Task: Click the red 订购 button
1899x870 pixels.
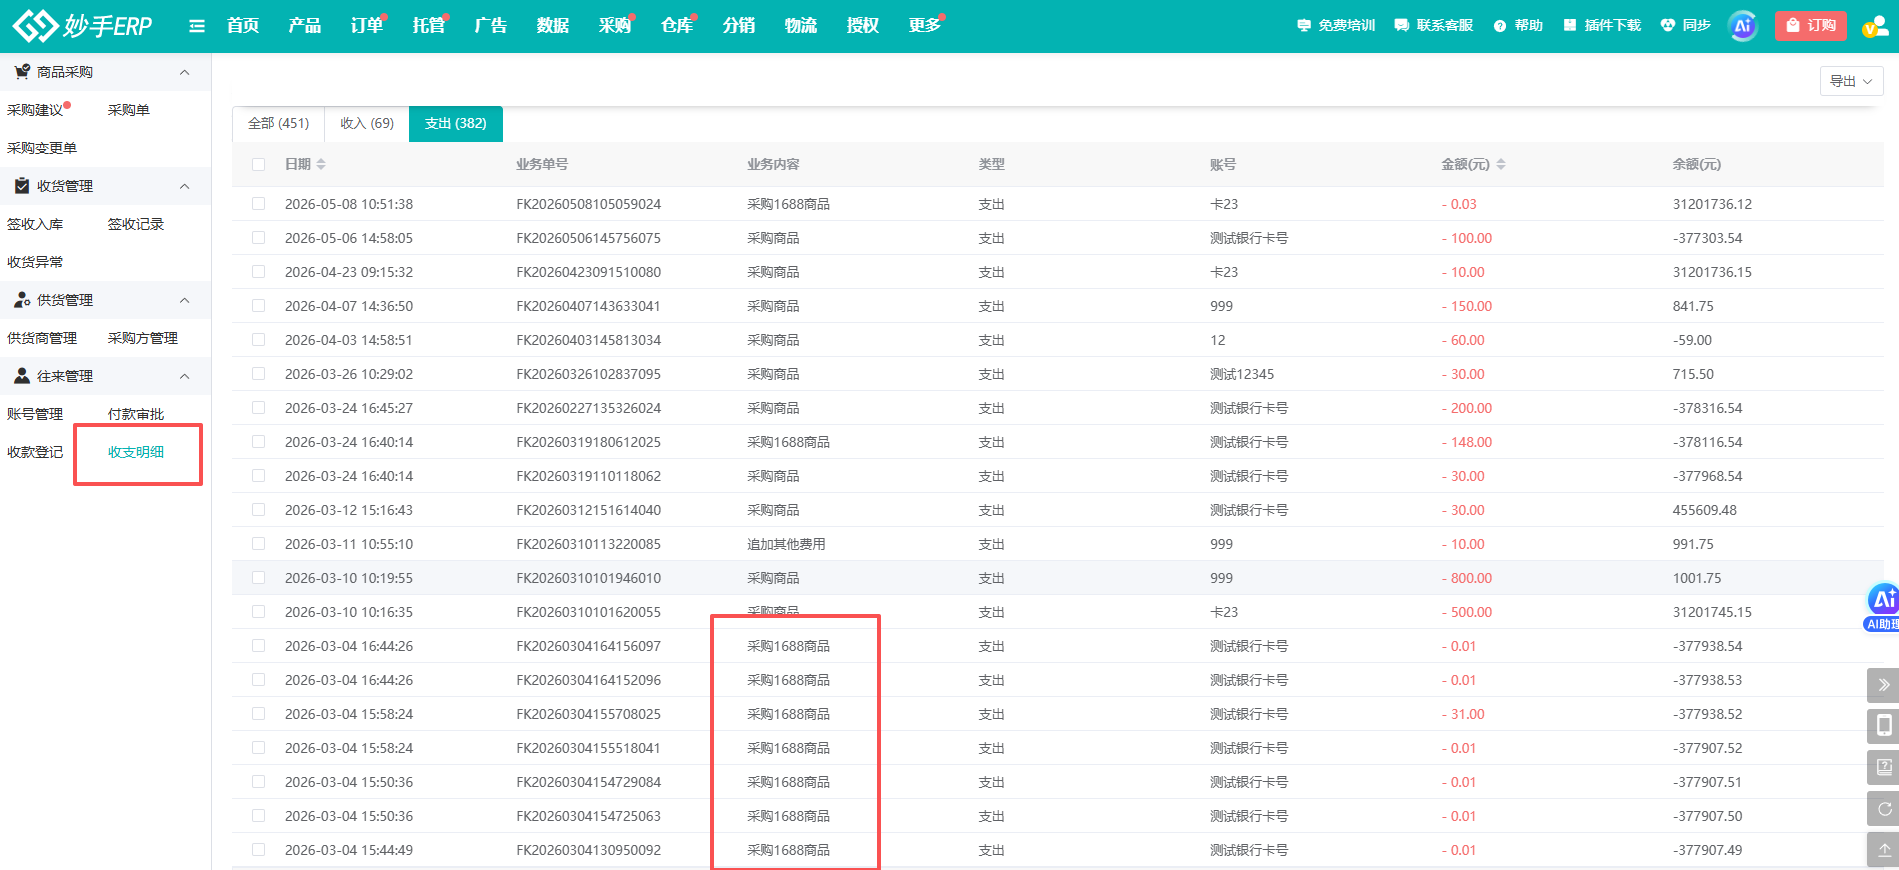Action: (1811, 26)
